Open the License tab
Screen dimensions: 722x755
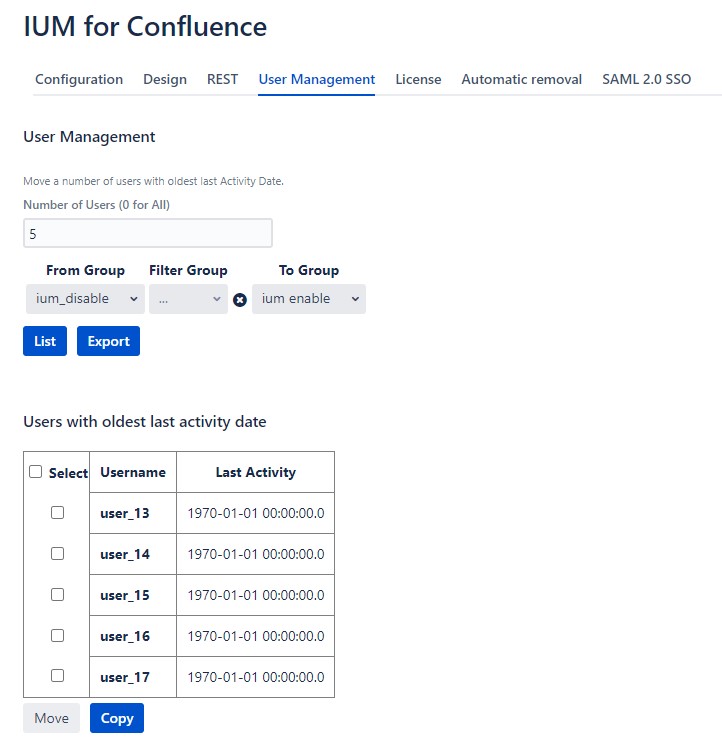(418, 79)
